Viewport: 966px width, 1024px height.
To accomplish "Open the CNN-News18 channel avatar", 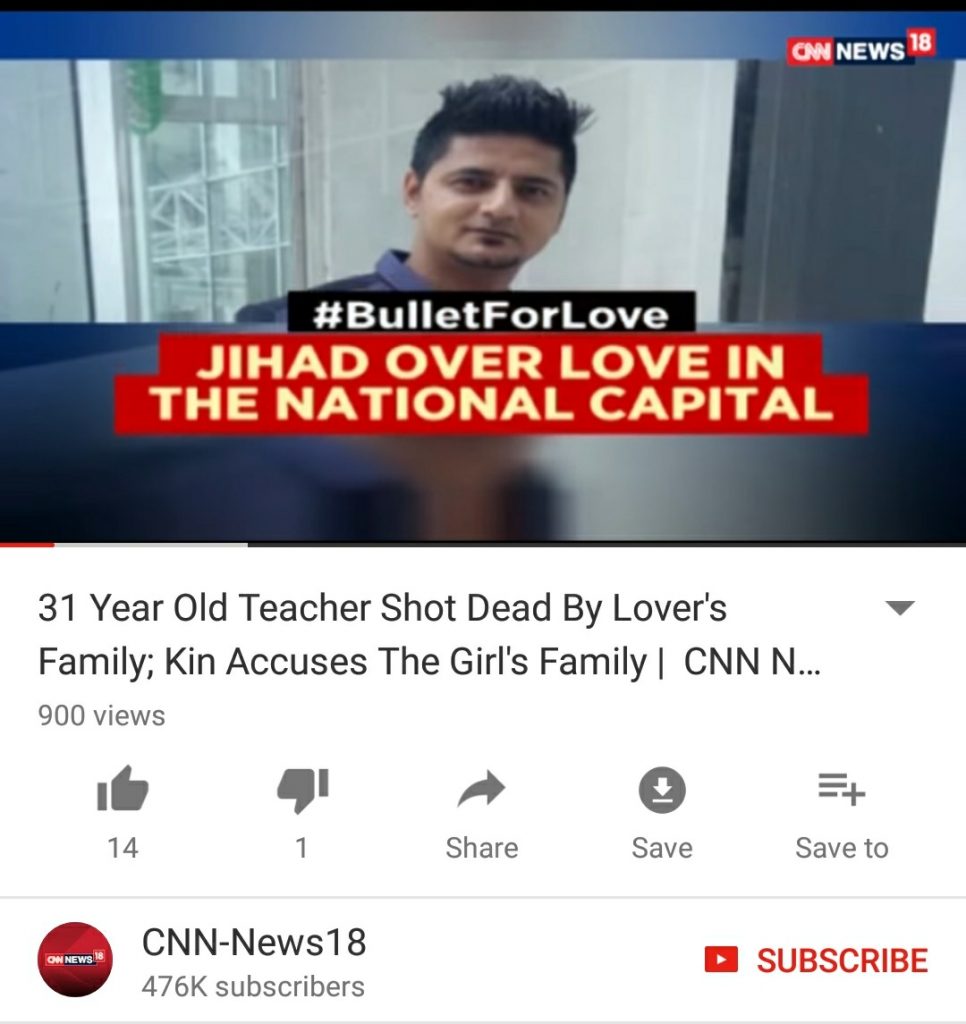I will point(75,959).
